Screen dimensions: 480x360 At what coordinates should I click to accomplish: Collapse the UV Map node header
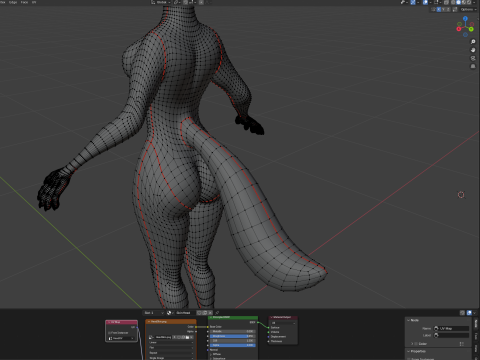click(109, 322)
